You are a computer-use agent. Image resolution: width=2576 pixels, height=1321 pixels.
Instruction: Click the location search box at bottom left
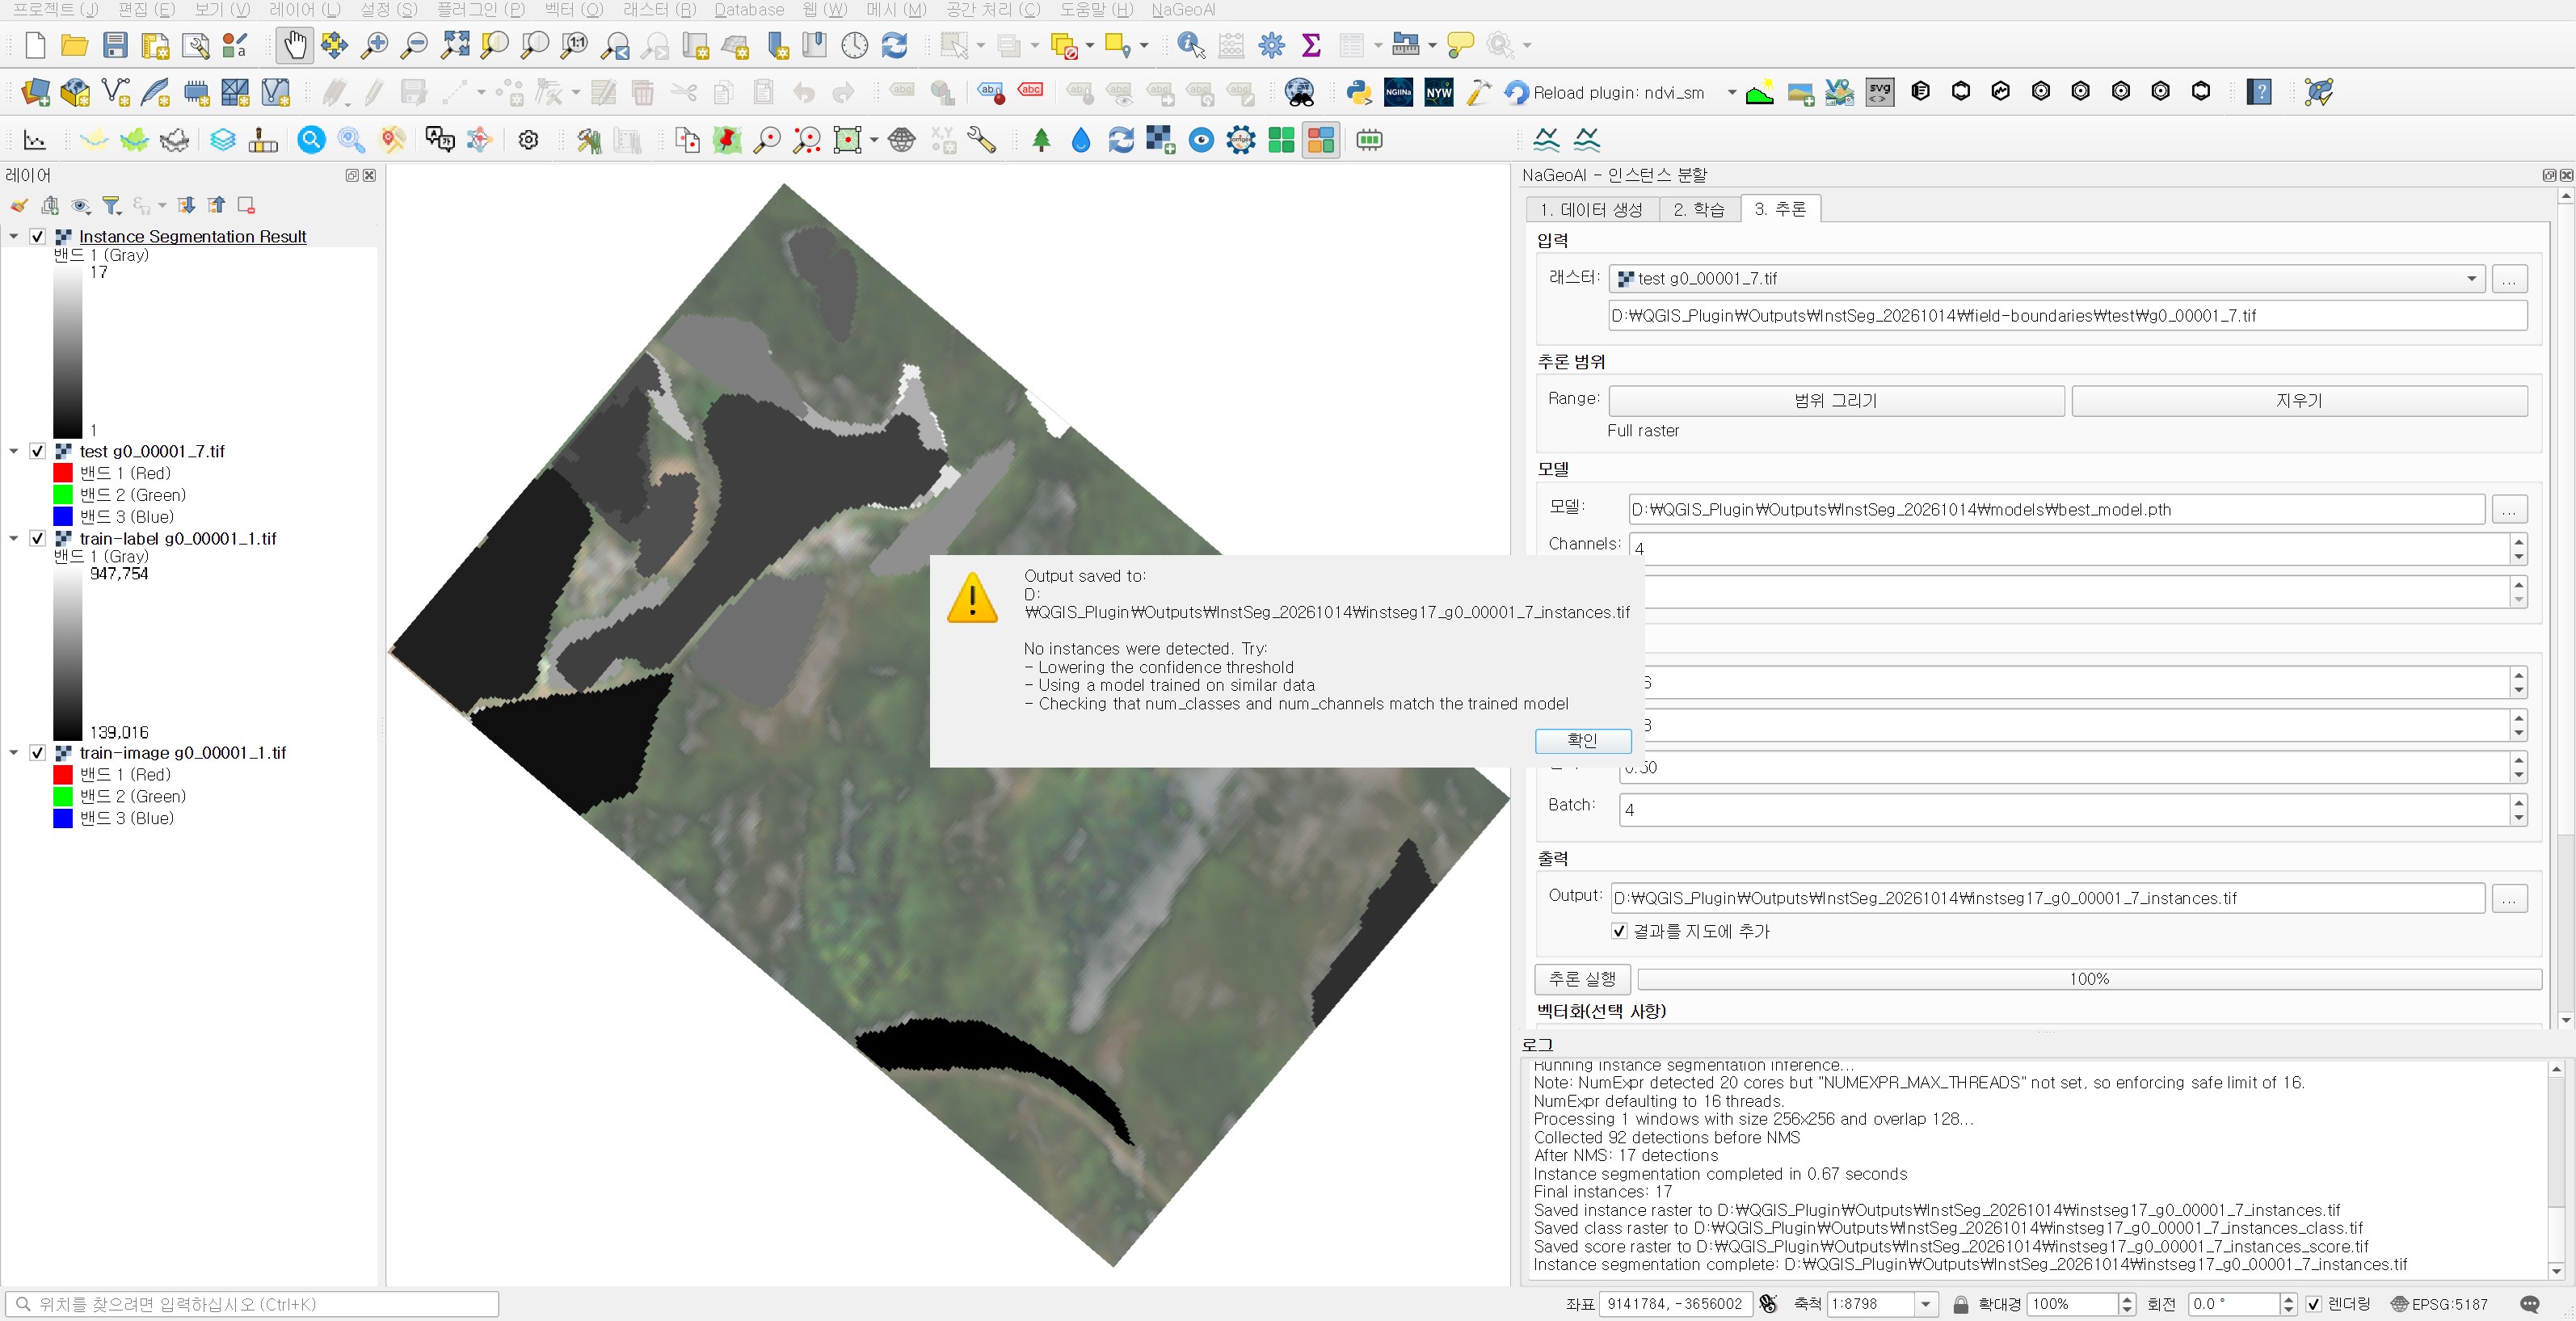(x=252, y=1304)
